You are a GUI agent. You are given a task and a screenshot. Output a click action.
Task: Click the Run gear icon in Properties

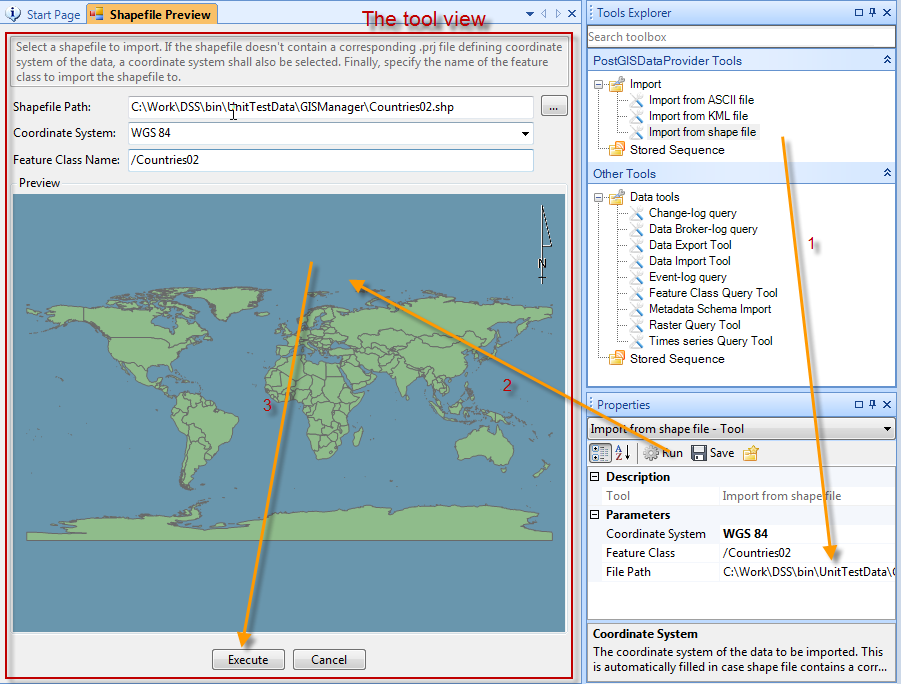(x=651, y=453)
